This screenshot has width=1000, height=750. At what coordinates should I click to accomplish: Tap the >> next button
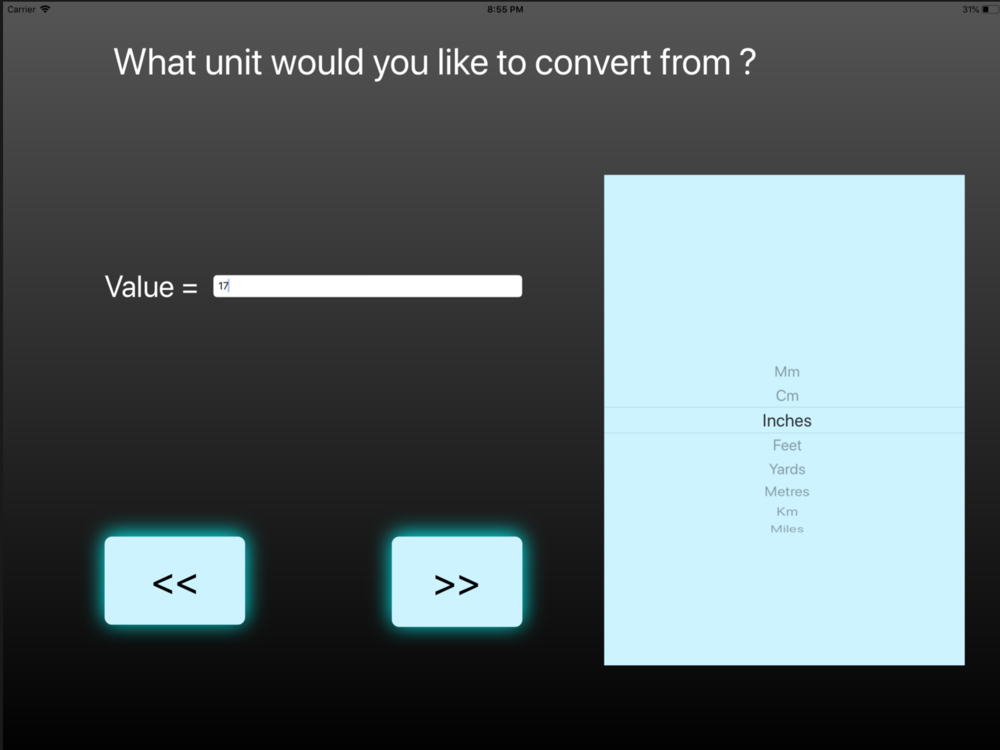coord(457,581)
